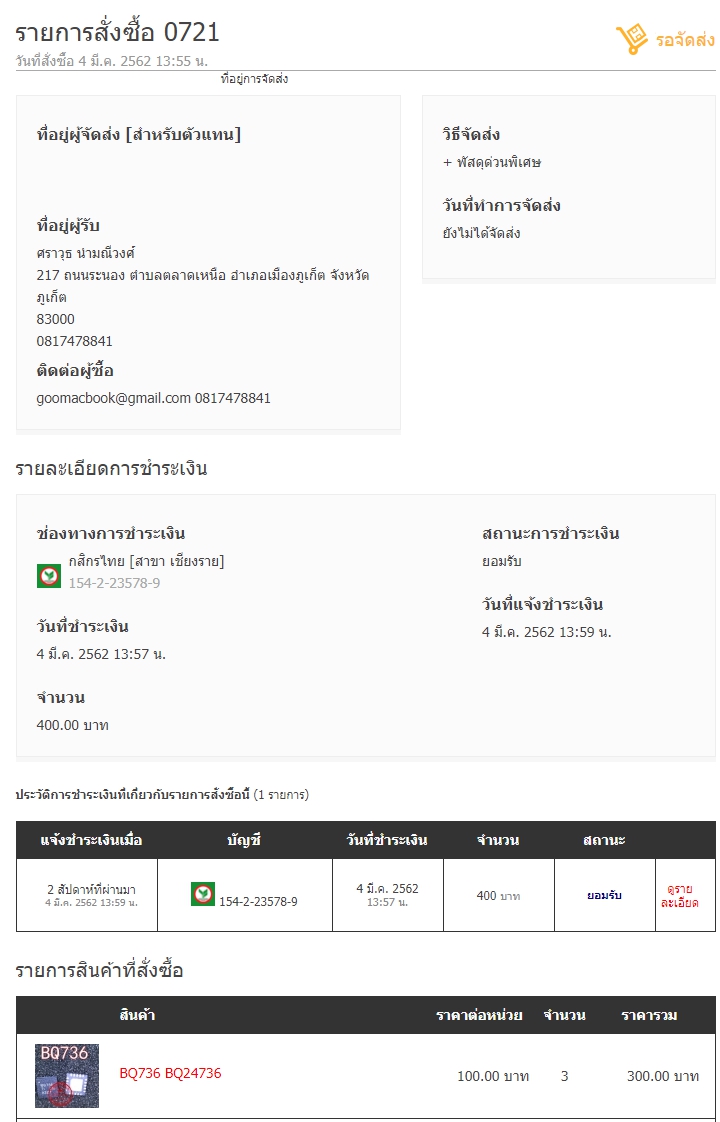Click the ยอมรับ status in history table

(604, 895)
